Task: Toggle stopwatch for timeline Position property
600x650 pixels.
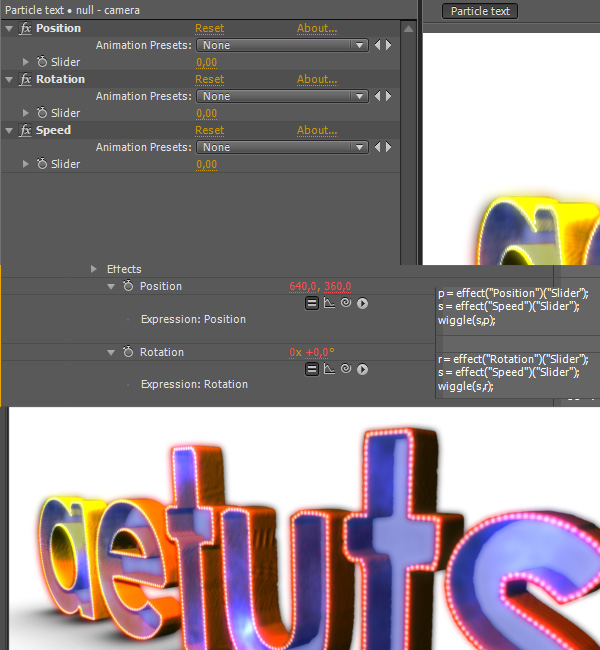Action: (x=128, y=286)
